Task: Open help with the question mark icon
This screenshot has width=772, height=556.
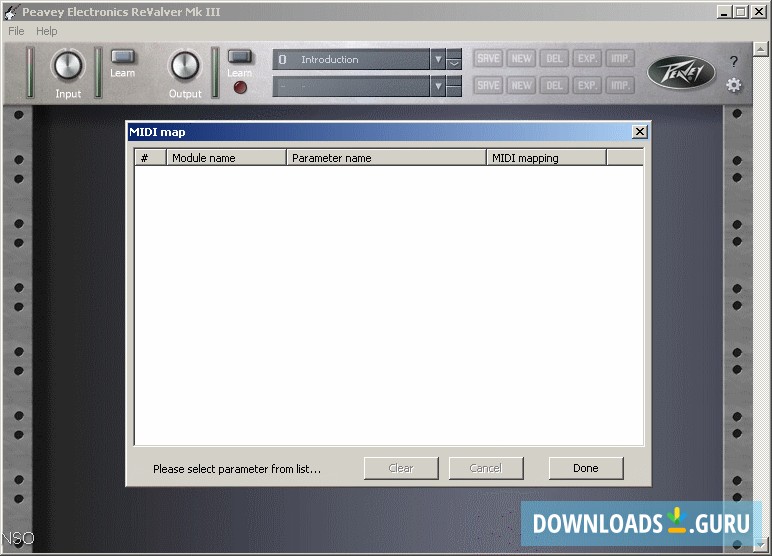Action: [x=734, y=61]
